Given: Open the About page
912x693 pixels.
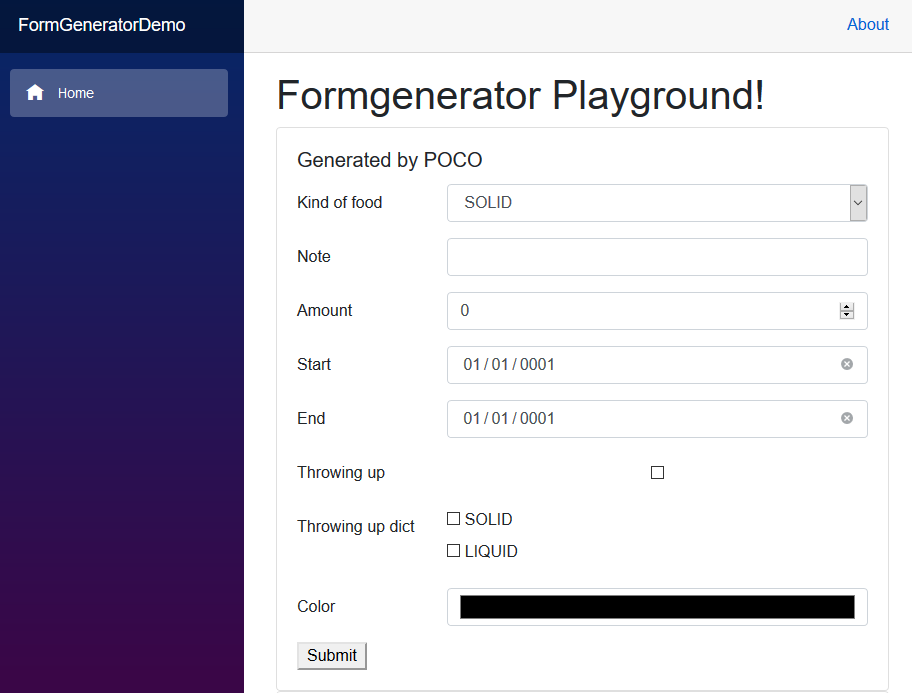Looking at the screenshot, I should (867, 24).
